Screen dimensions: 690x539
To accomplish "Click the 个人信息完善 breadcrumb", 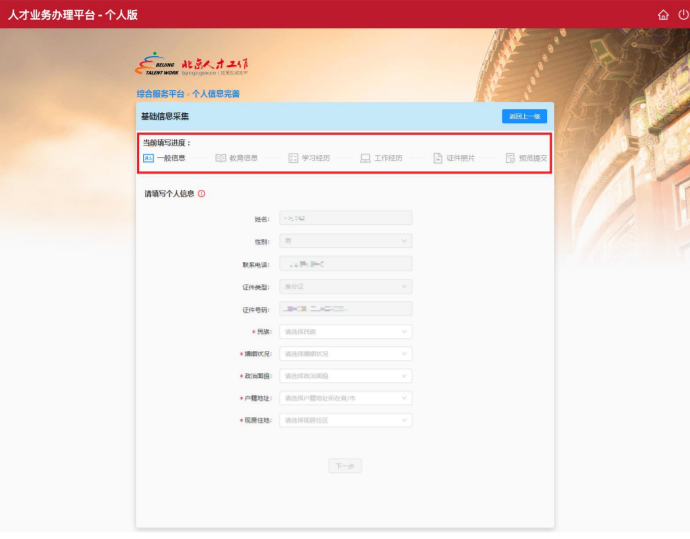I will point(216,94).
